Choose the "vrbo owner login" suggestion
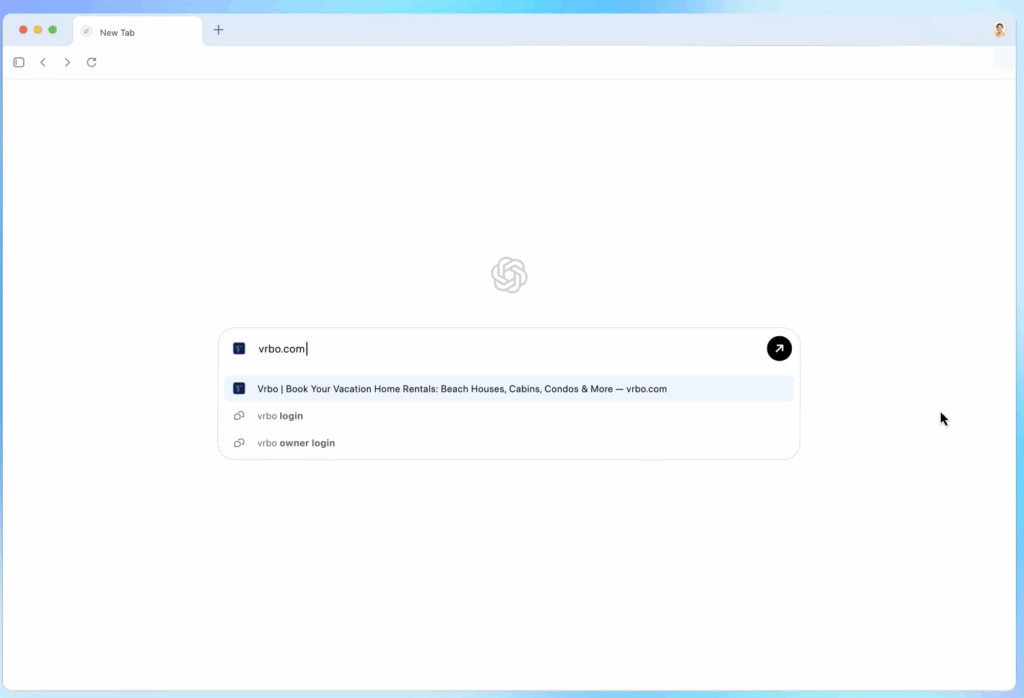The width and height of the screenshot is (1024, 698). (296, 443)
